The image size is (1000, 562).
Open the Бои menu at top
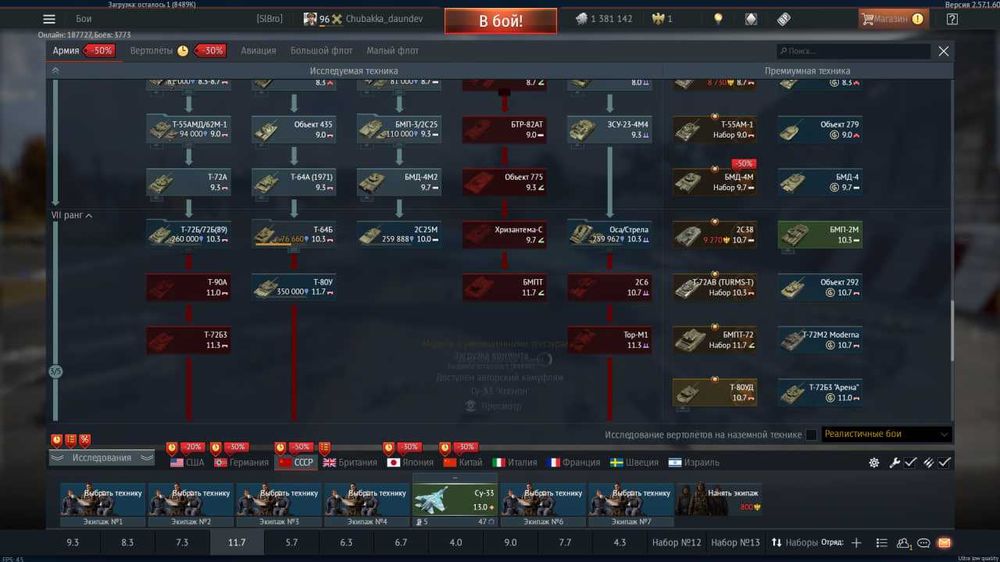point(84,19)
